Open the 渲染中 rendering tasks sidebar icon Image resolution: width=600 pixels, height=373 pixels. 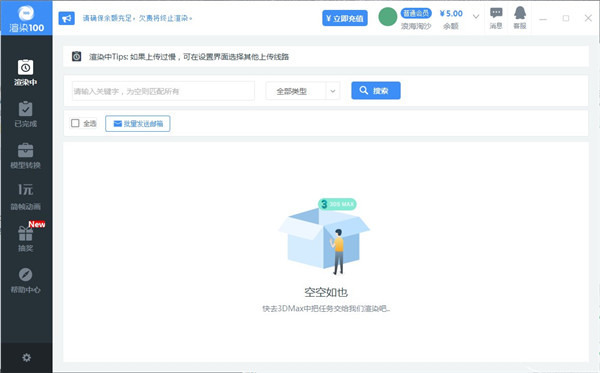pos(26,68)
